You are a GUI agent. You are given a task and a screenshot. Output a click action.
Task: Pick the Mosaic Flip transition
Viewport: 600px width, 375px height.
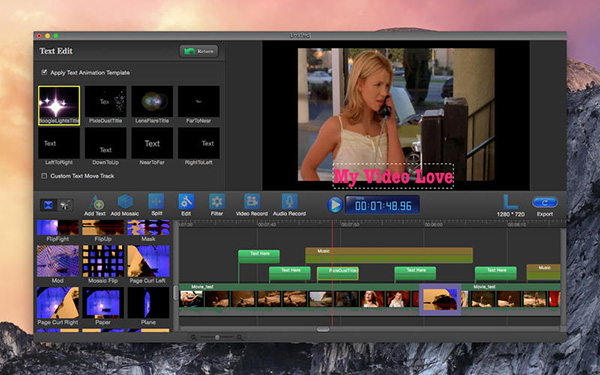pyautogui.click(x=103, y=261)
